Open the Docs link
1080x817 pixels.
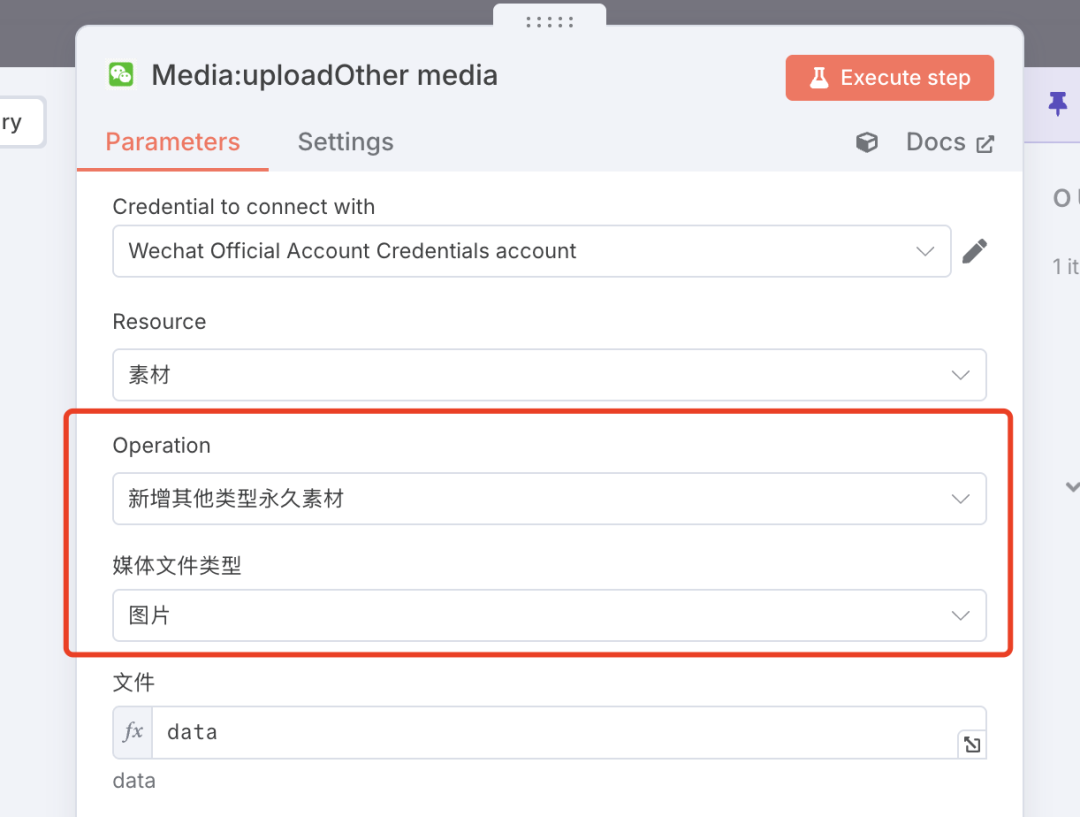point(935,142)
